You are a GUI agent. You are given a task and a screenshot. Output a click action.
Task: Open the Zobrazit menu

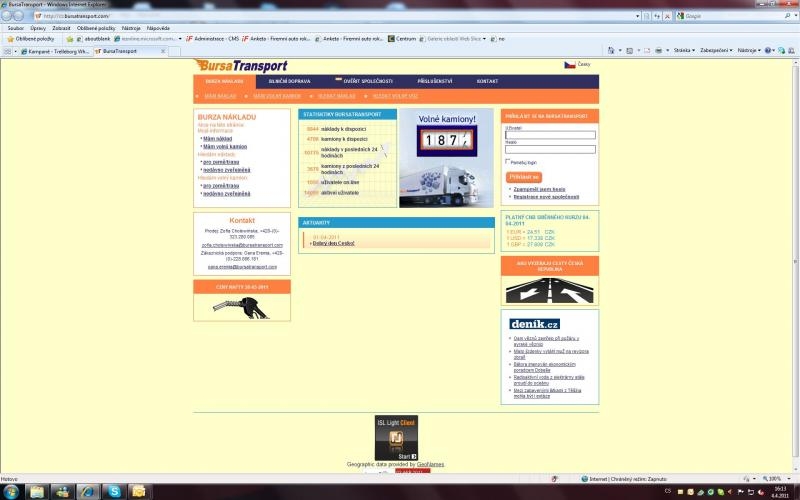61,28
